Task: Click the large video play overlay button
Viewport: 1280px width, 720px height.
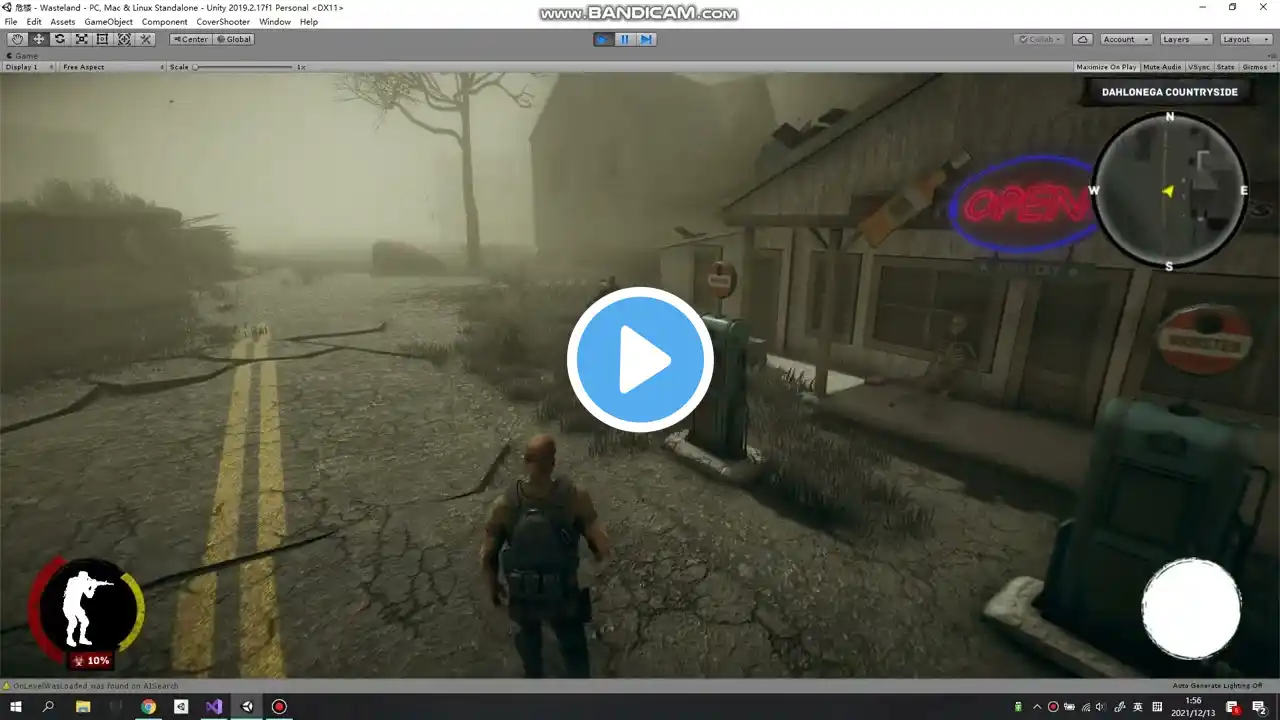Action: 640,360
